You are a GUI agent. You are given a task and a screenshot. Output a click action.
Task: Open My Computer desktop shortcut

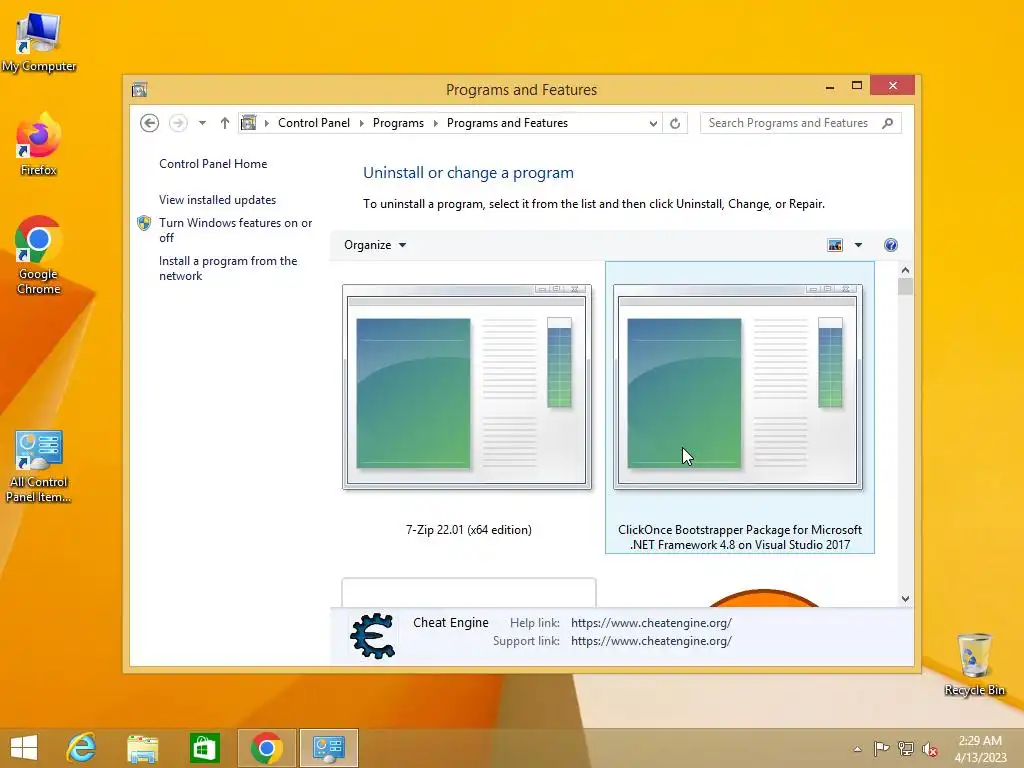tap(39, 41)
